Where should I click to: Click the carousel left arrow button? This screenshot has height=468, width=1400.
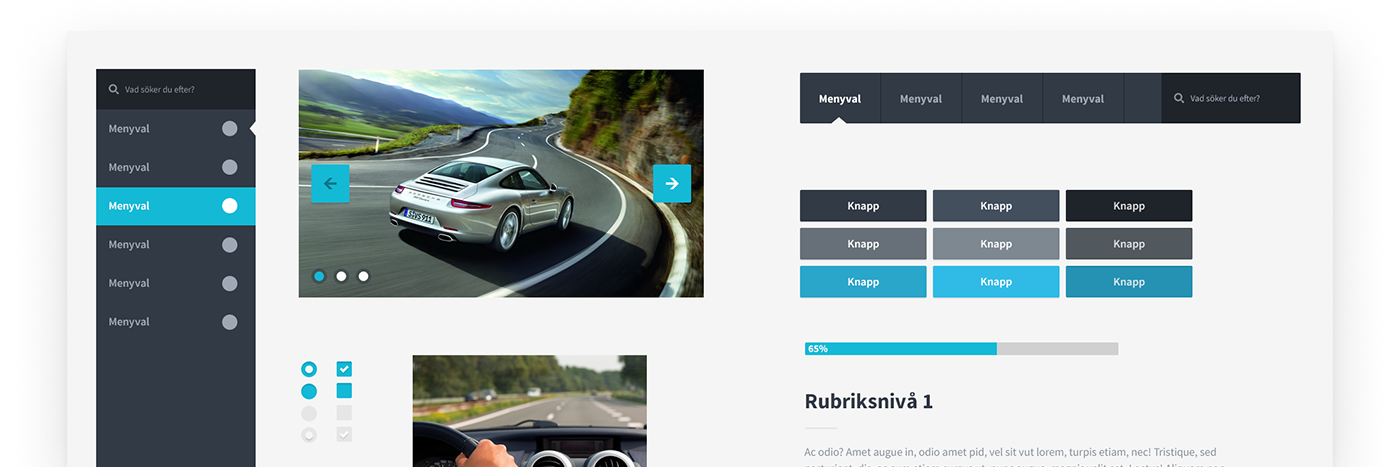point(330,184)
